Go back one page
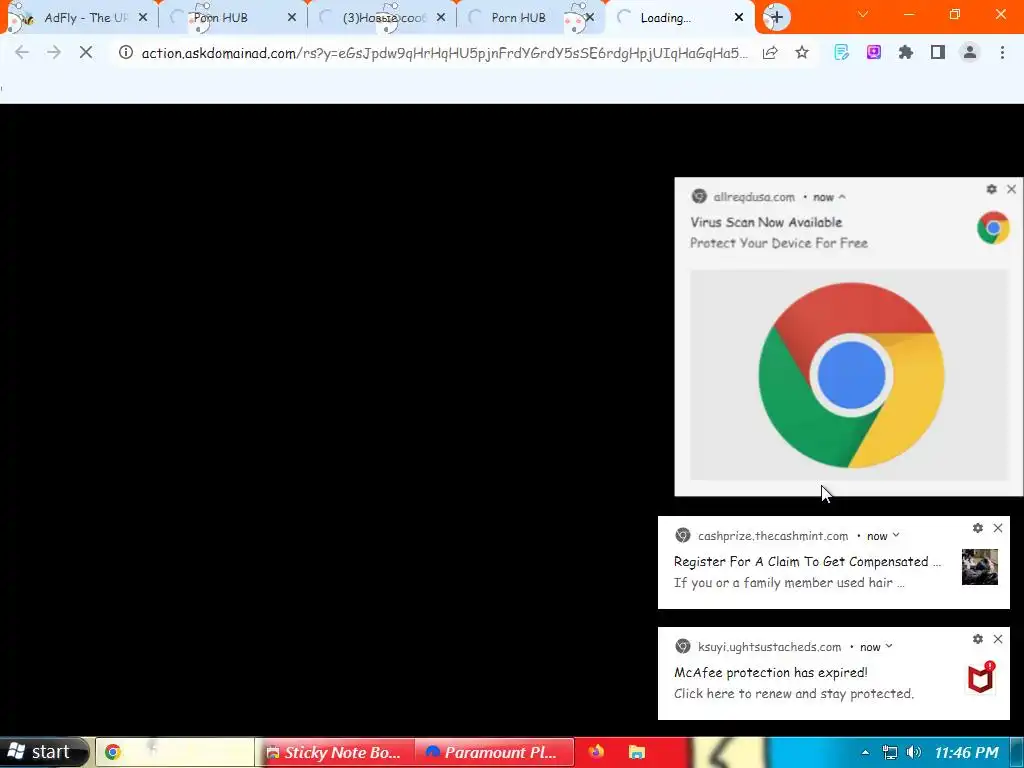This screenshot has height=768, width=1024. click(x=22, y=52)
